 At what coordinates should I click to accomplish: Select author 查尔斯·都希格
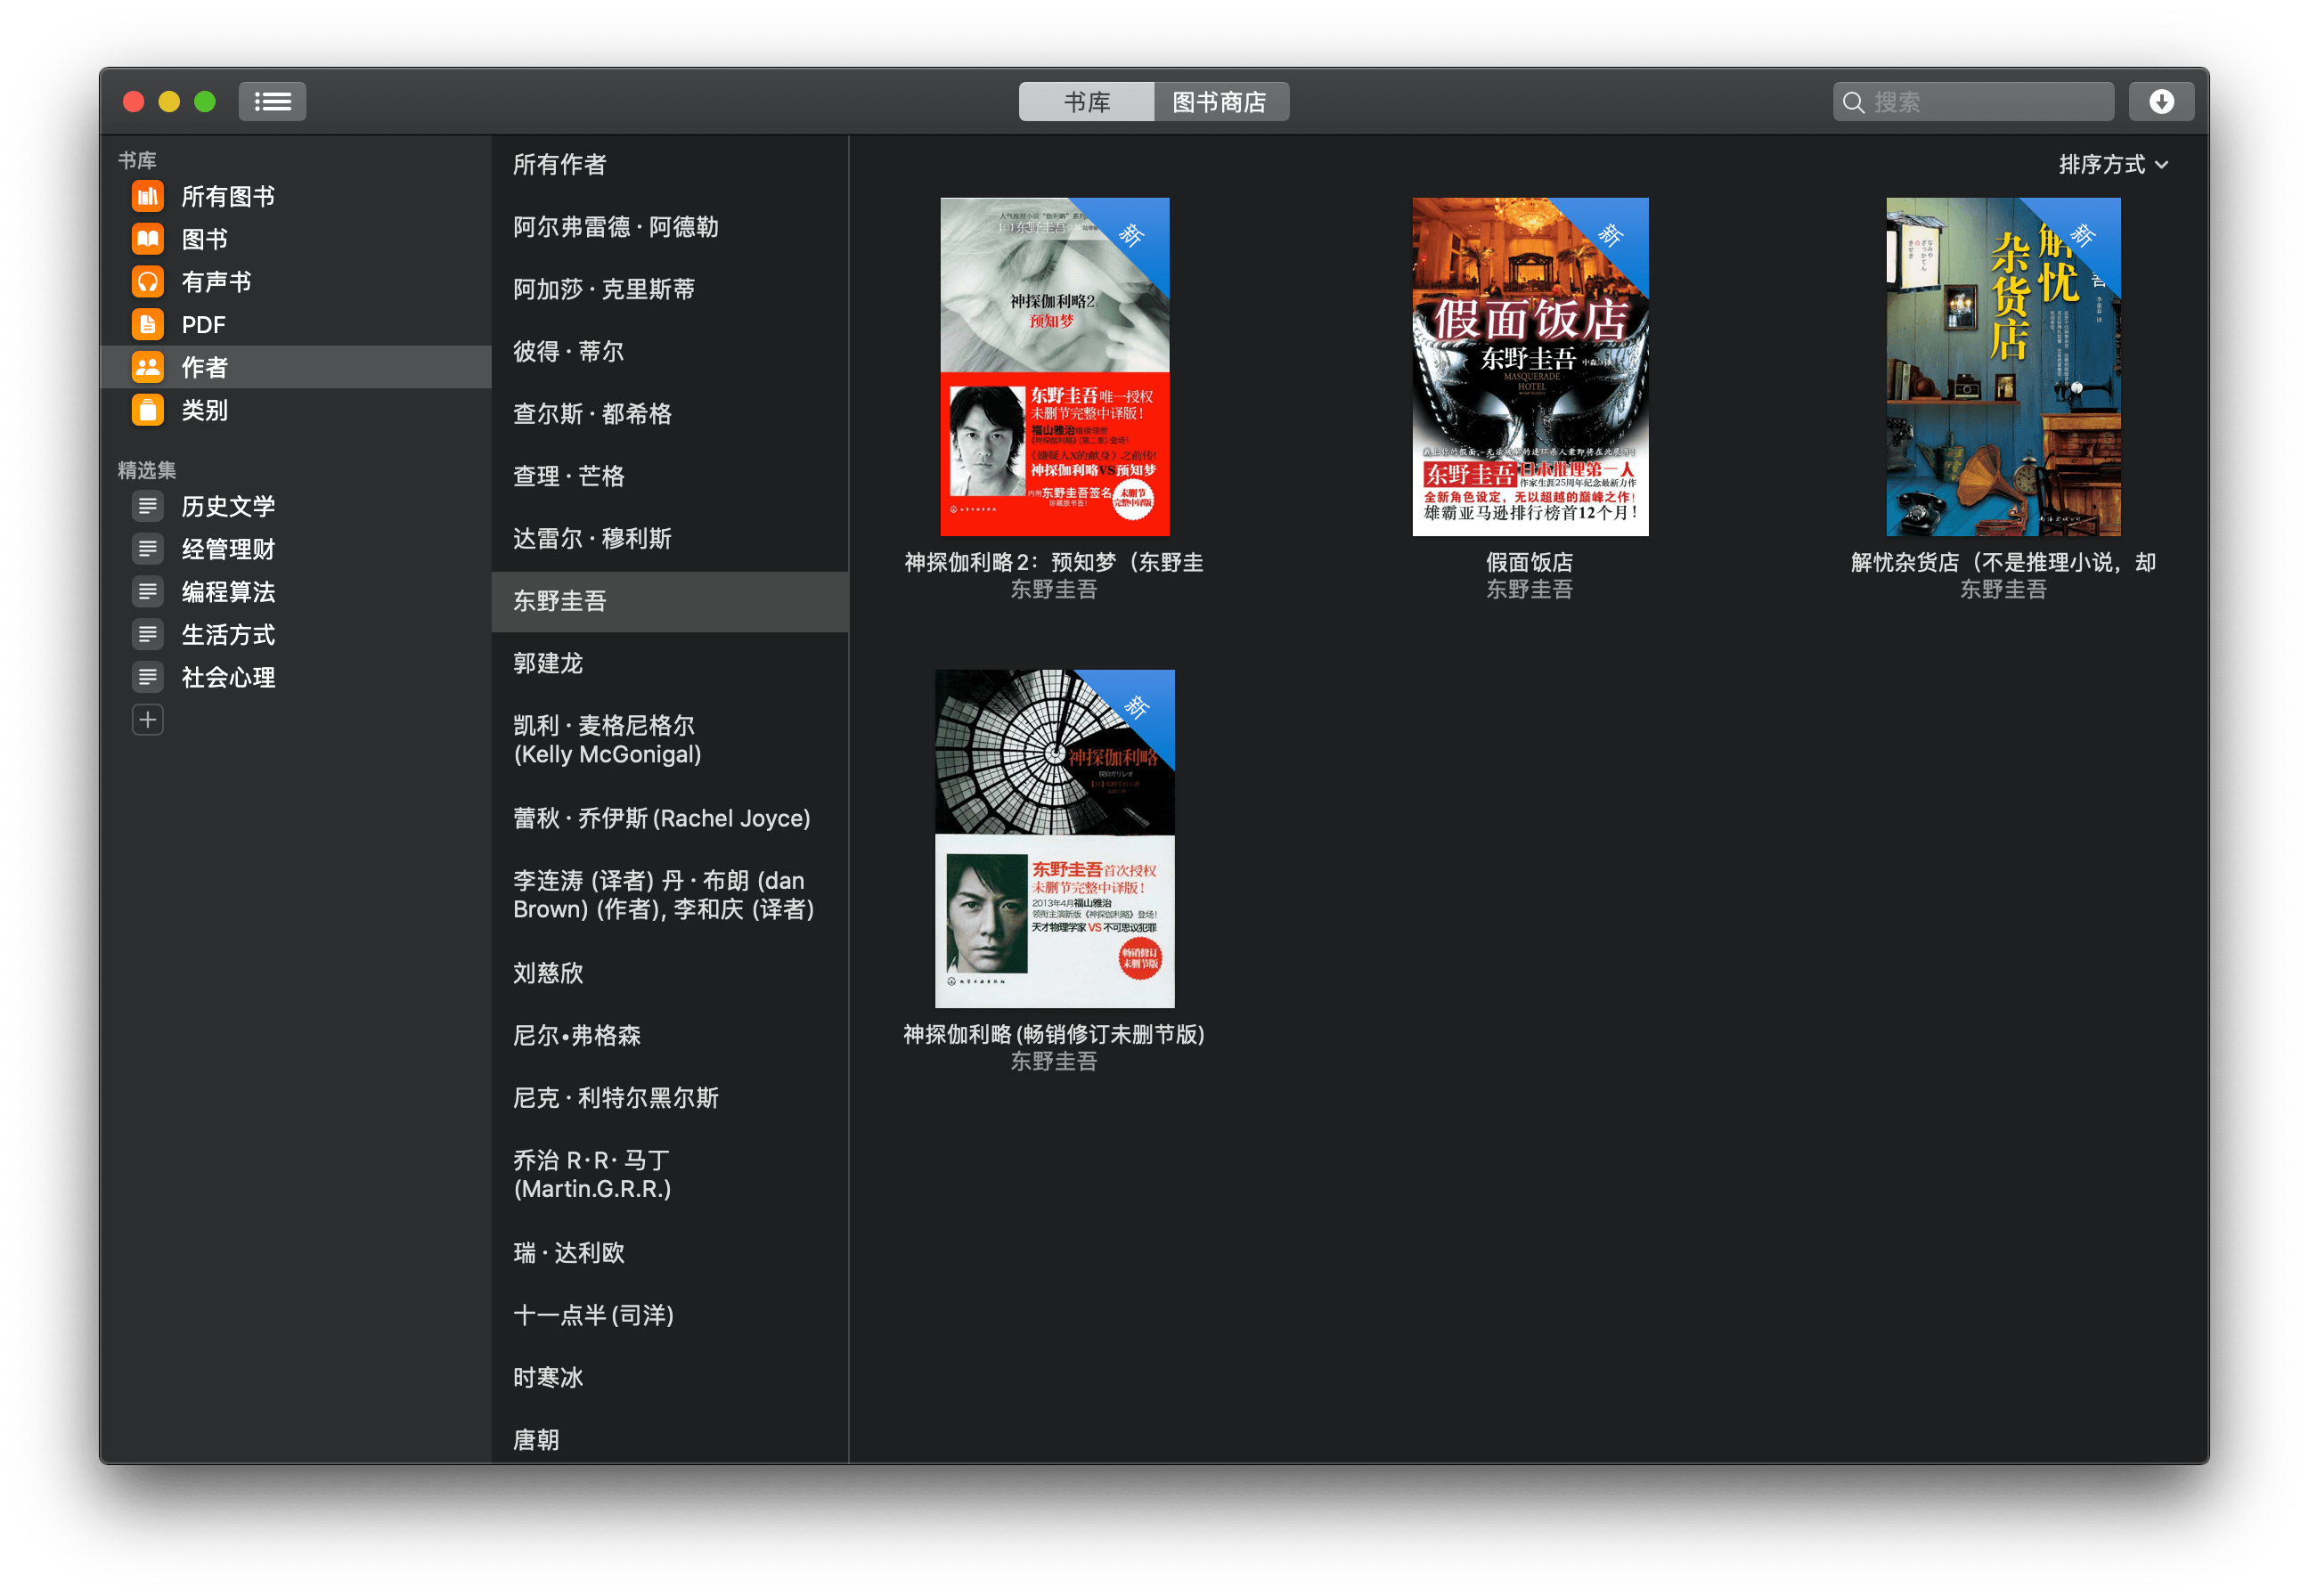click(670, 414)
